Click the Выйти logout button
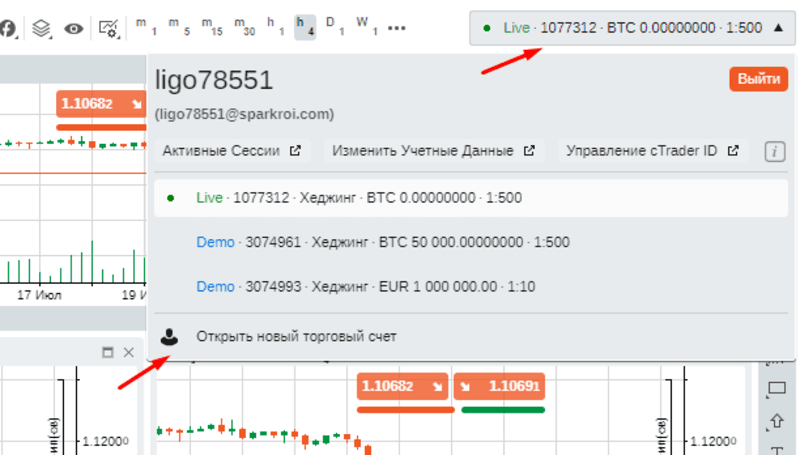This screenshot has width=800, height=455. pyautogui.click(x=758, y=79)
